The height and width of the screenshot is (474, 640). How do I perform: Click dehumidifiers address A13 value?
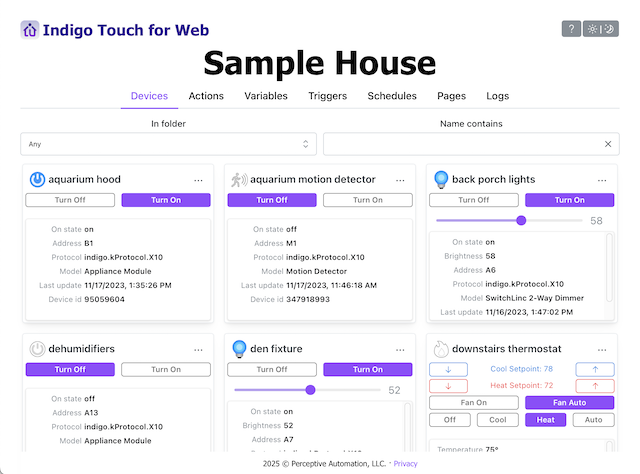pyautogui.click(x=91, y=413)
